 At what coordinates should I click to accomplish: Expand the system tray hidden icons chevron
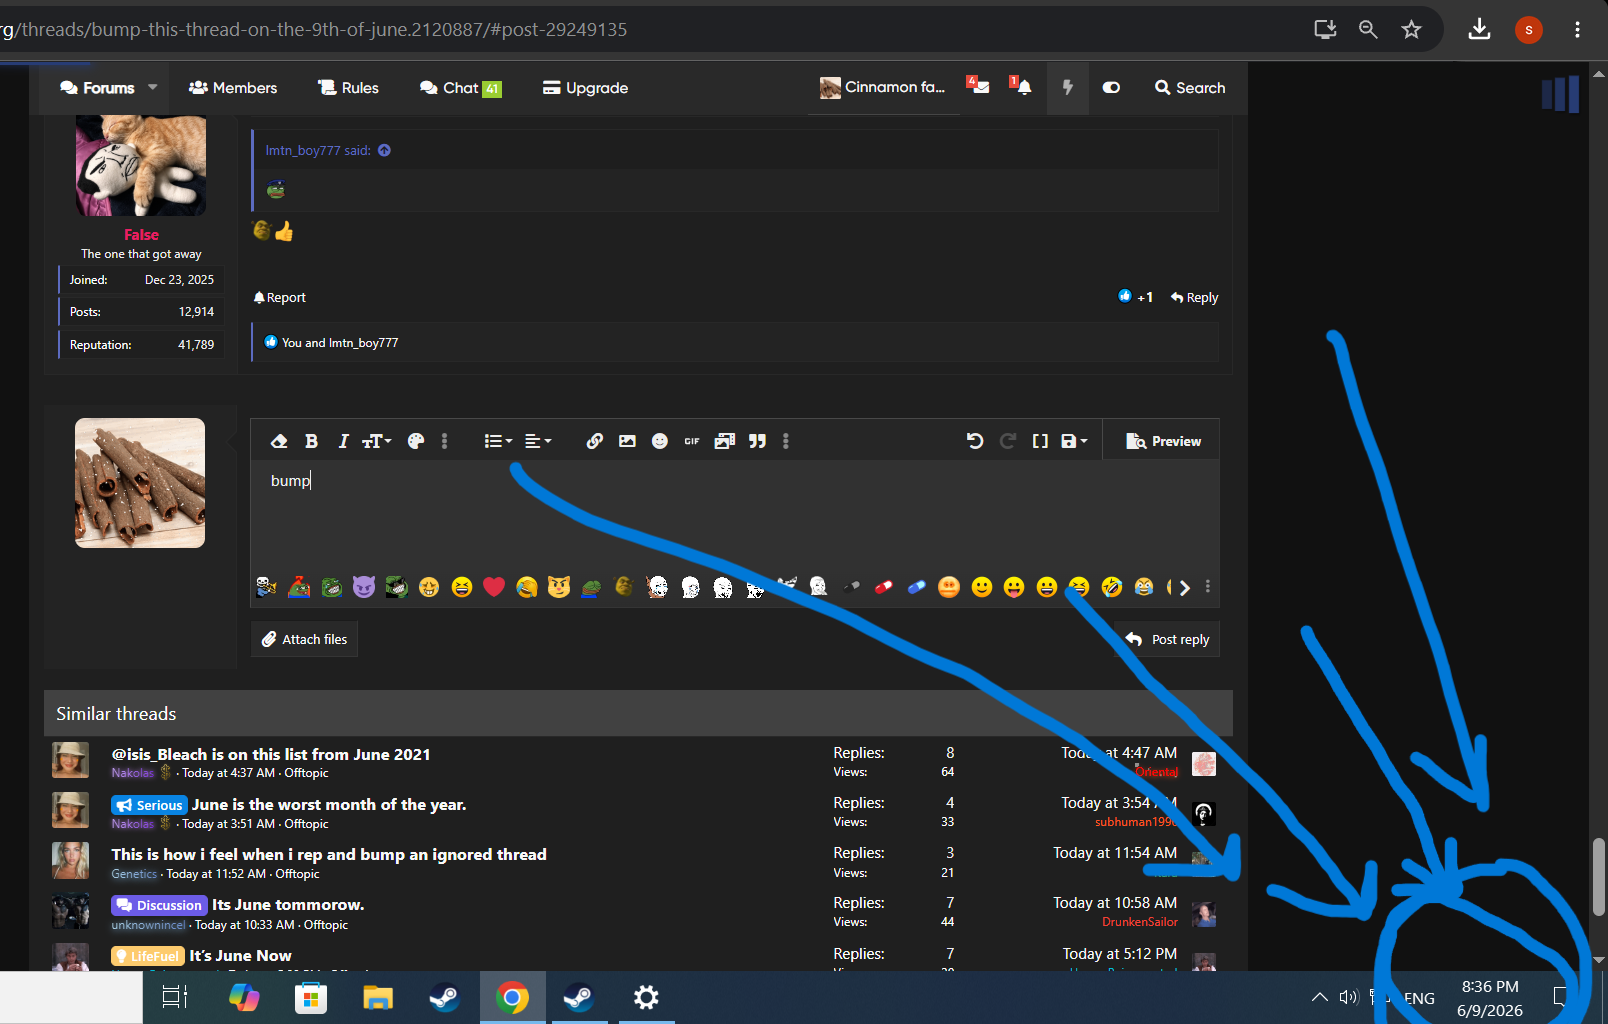[1319, 997]
